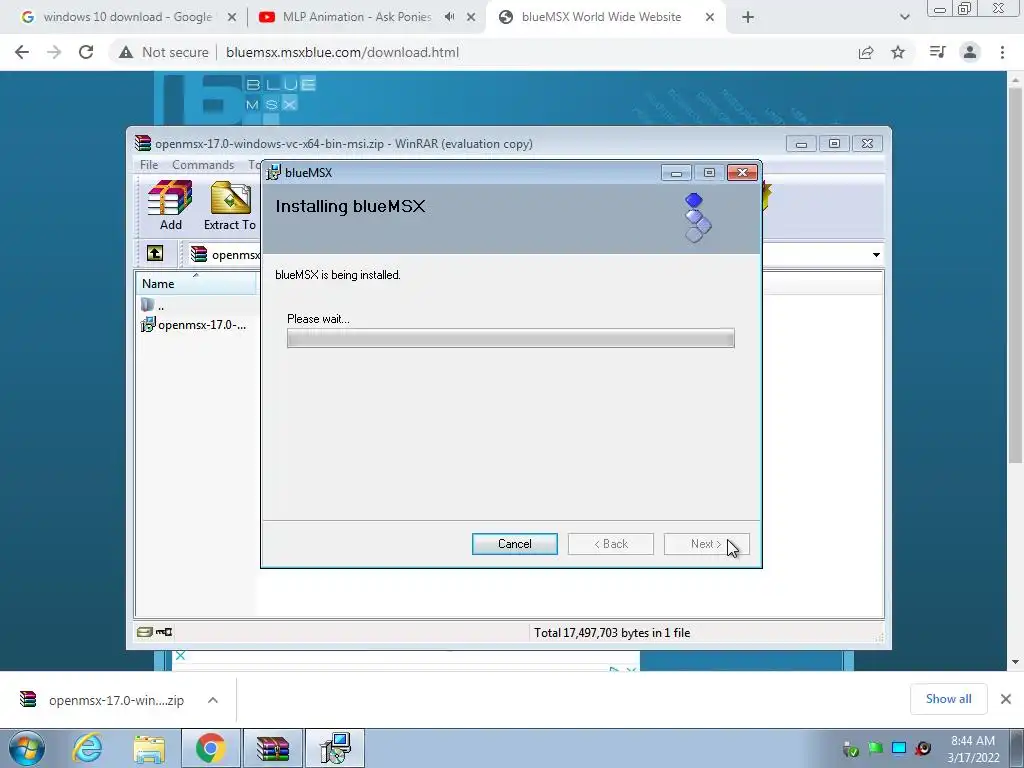Click the WinRAR title bar archive icon

(142, 143)
